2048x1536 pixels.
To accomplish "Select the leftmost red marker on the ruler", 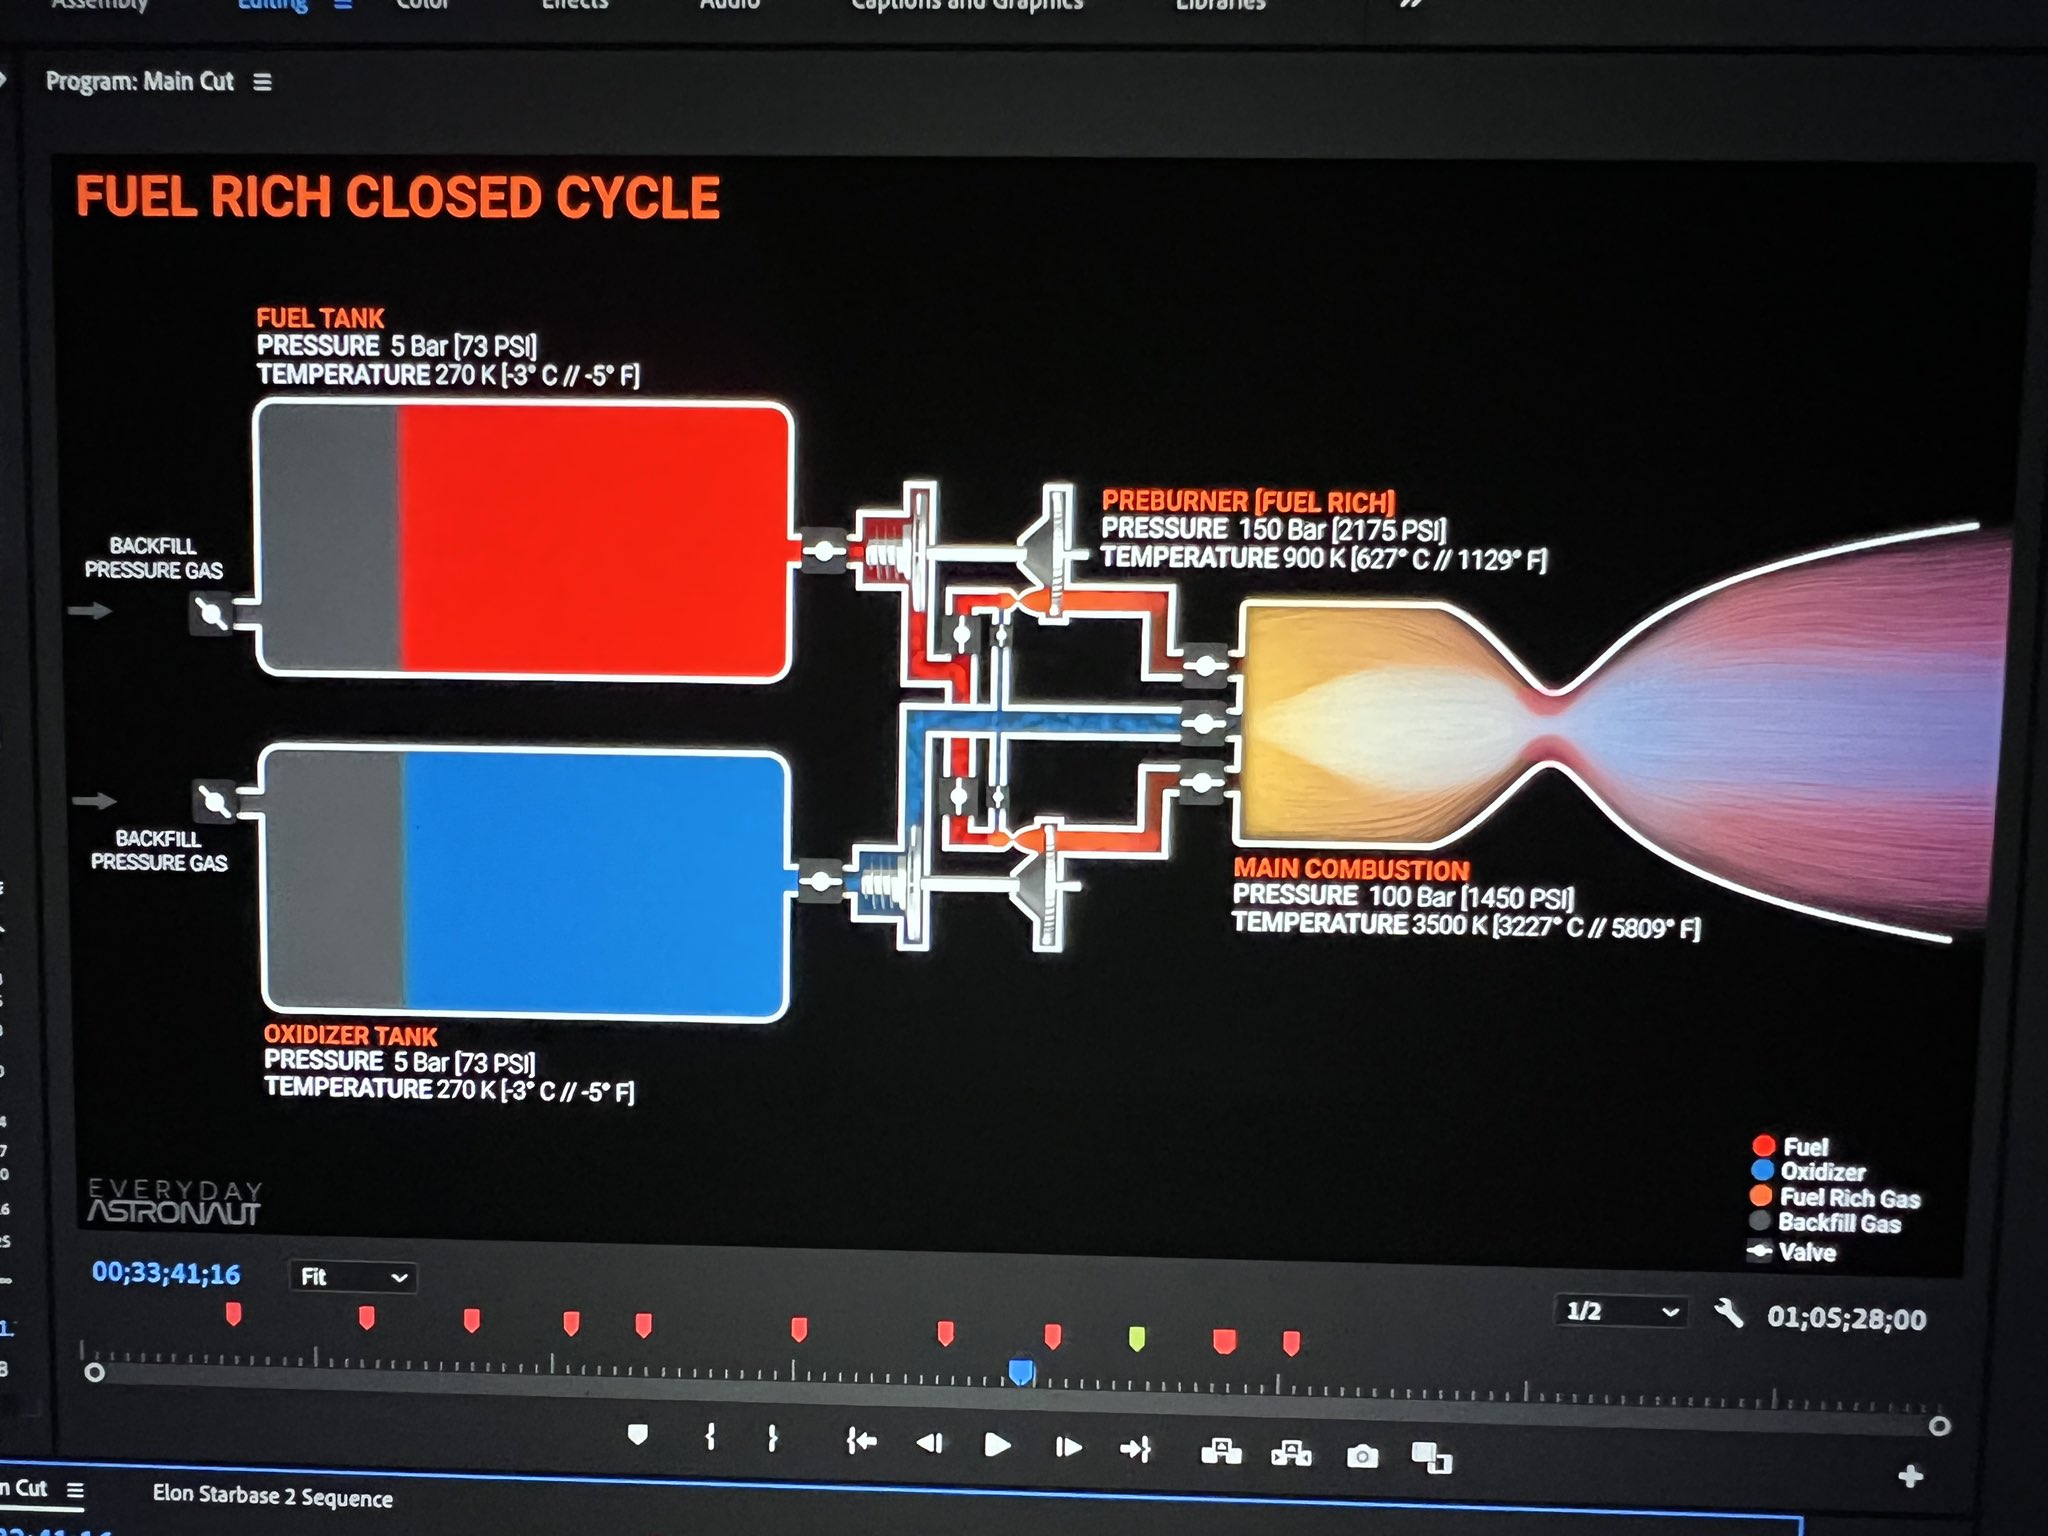I will (233, 1314).
